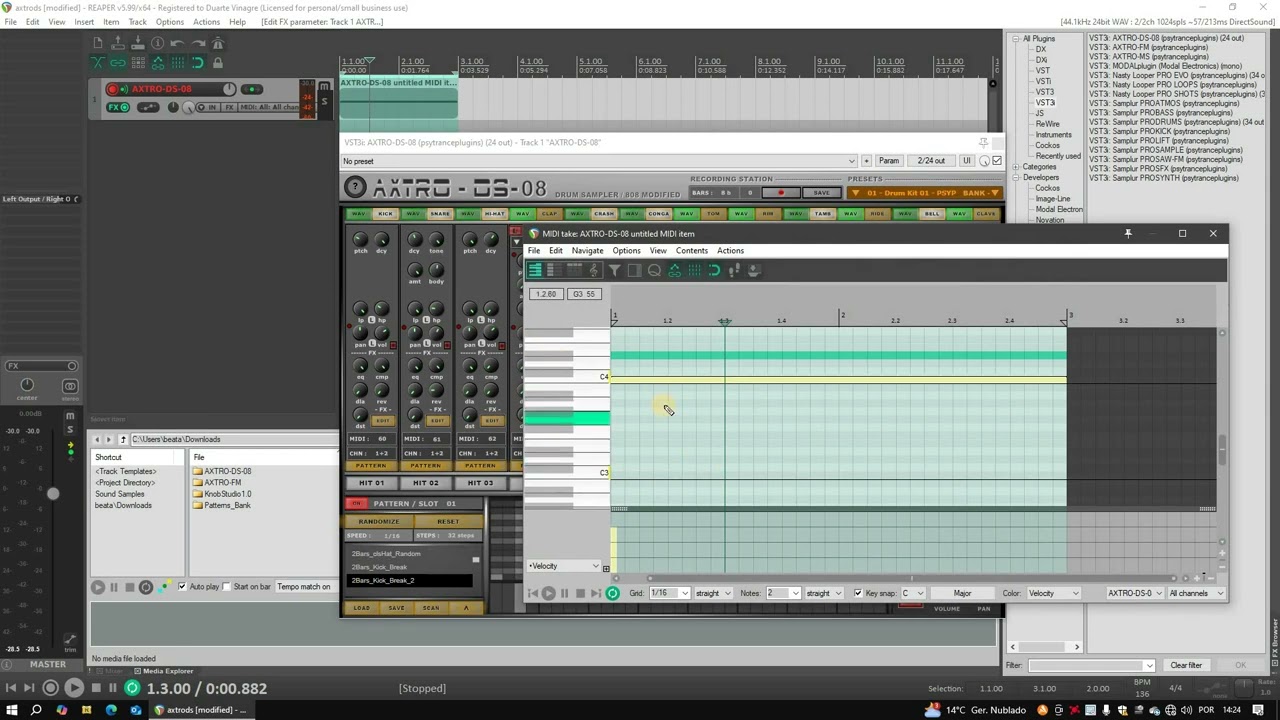Toggle MIDI editor filter funnel icon
This screenshot has height=720, width=1280.
614,270
